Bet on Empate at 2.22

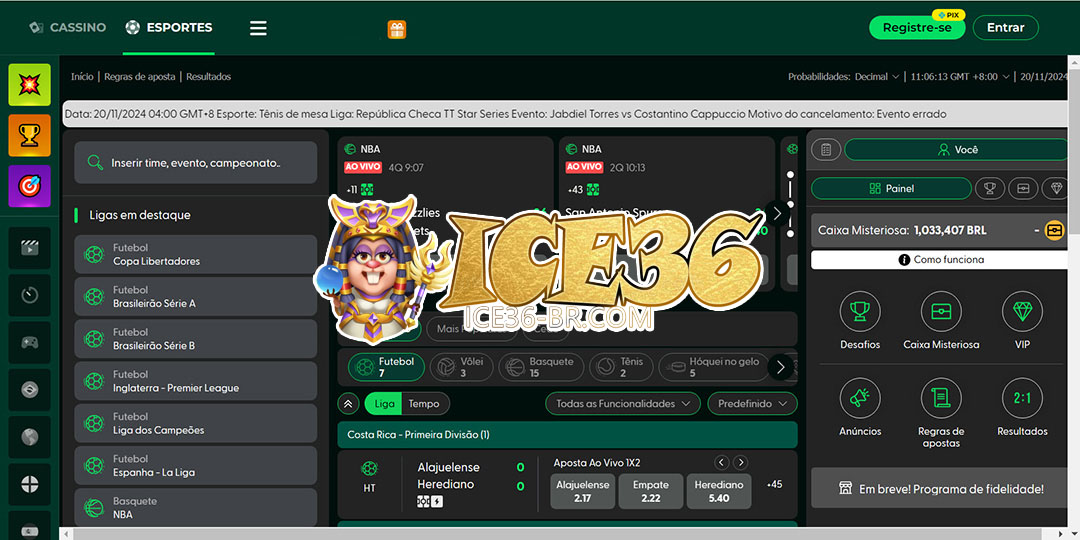tap(651, 491)
